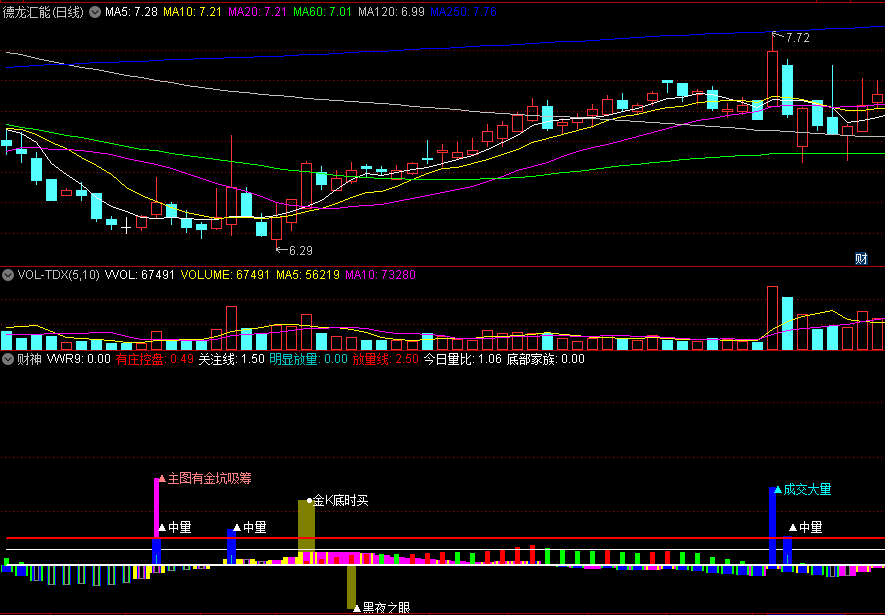The width and height of the screenshot is (885, 615).
Task: Select the 德龙汇能(日线) chart title
Action: 43,12
